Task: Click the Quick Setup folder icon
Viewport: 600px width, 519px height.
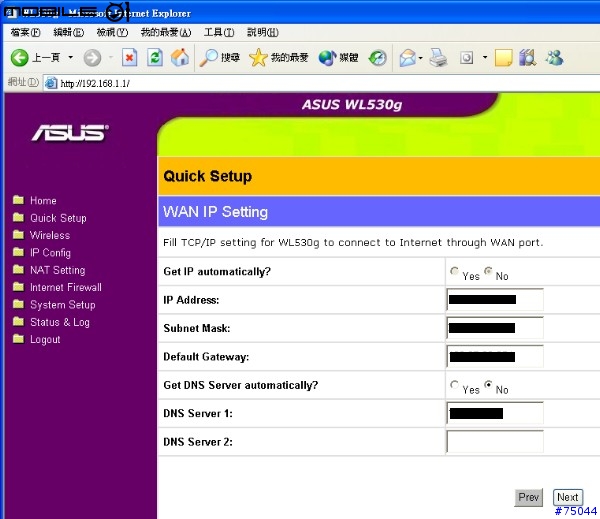Action: pos(18,217)
